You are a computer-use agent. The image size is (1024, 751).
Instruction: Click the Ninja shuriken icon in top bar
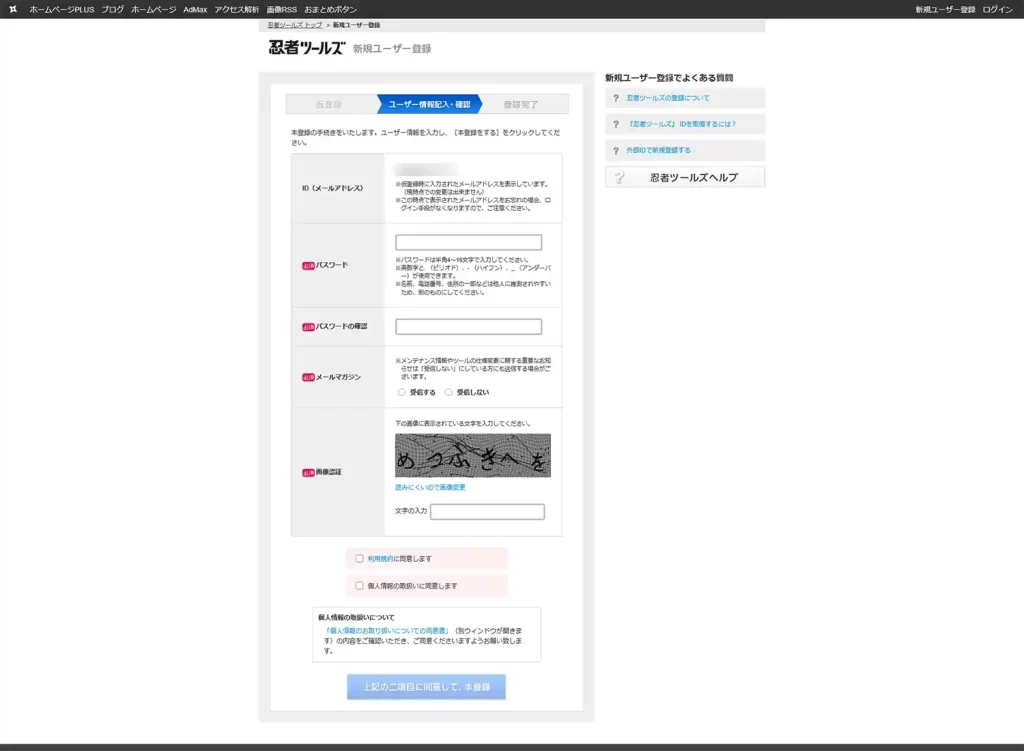pos(13,9)
